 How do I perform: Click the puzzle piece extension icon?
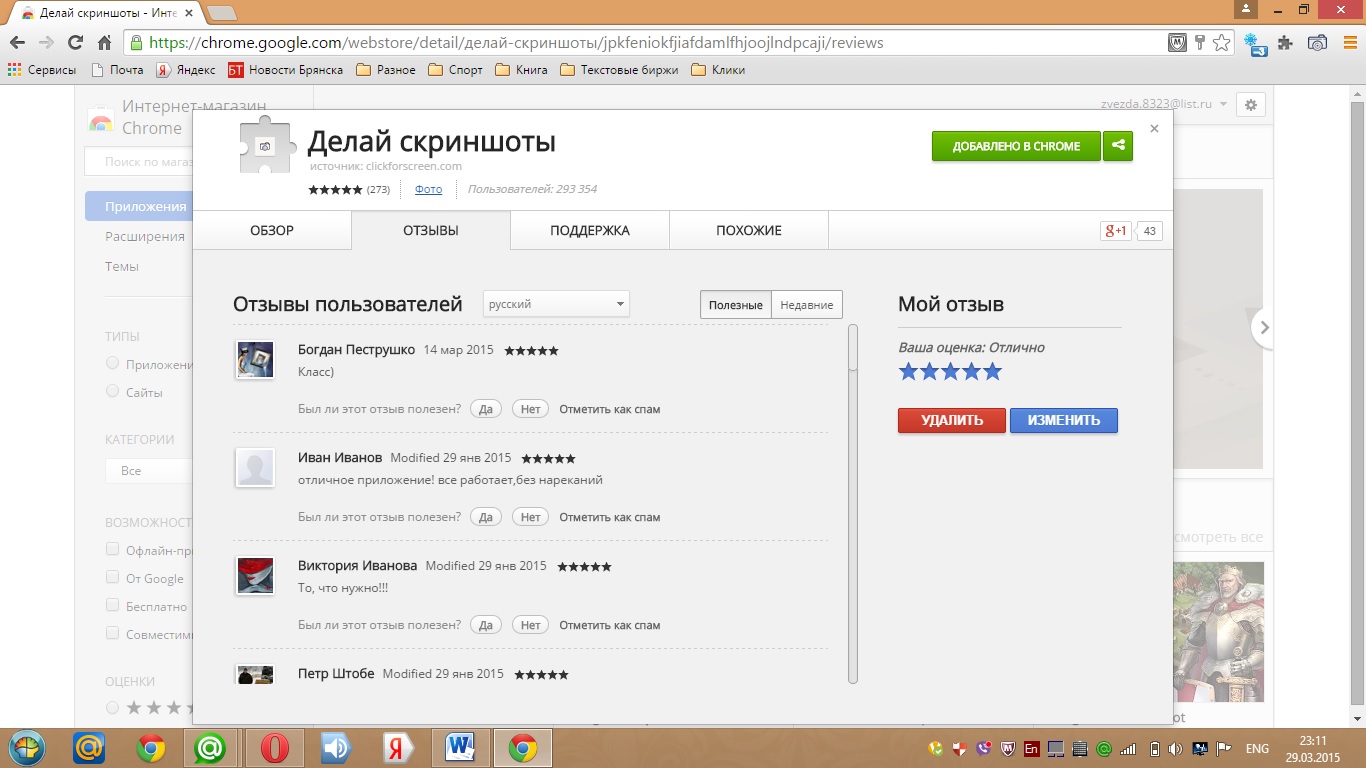(1286, 43)
